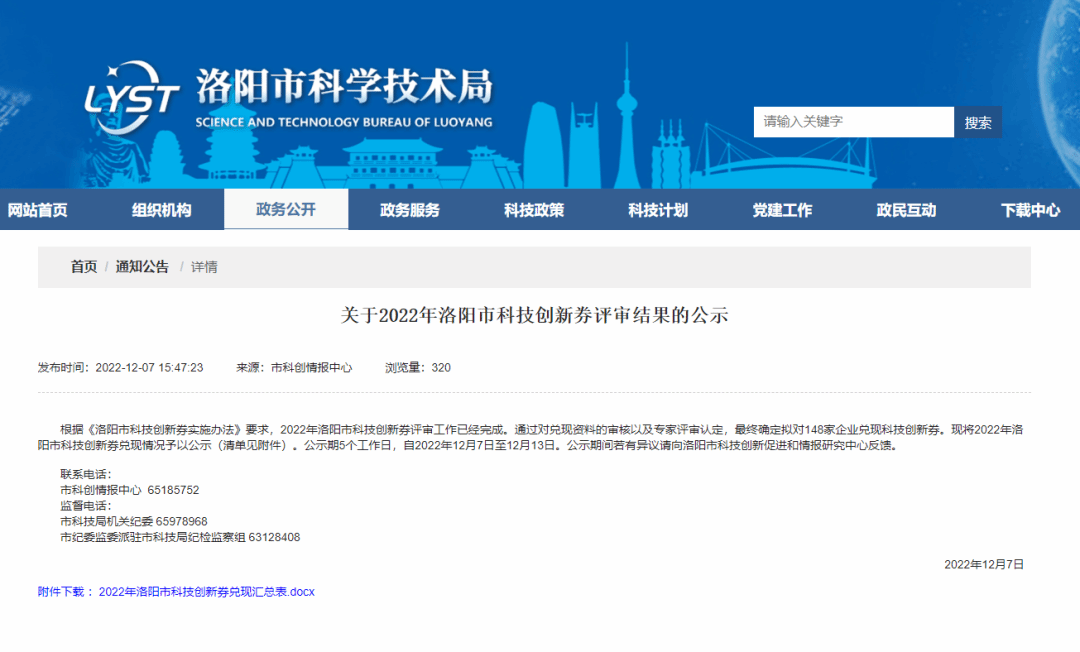Open the 组织机构 menu item

click(162, 210)
